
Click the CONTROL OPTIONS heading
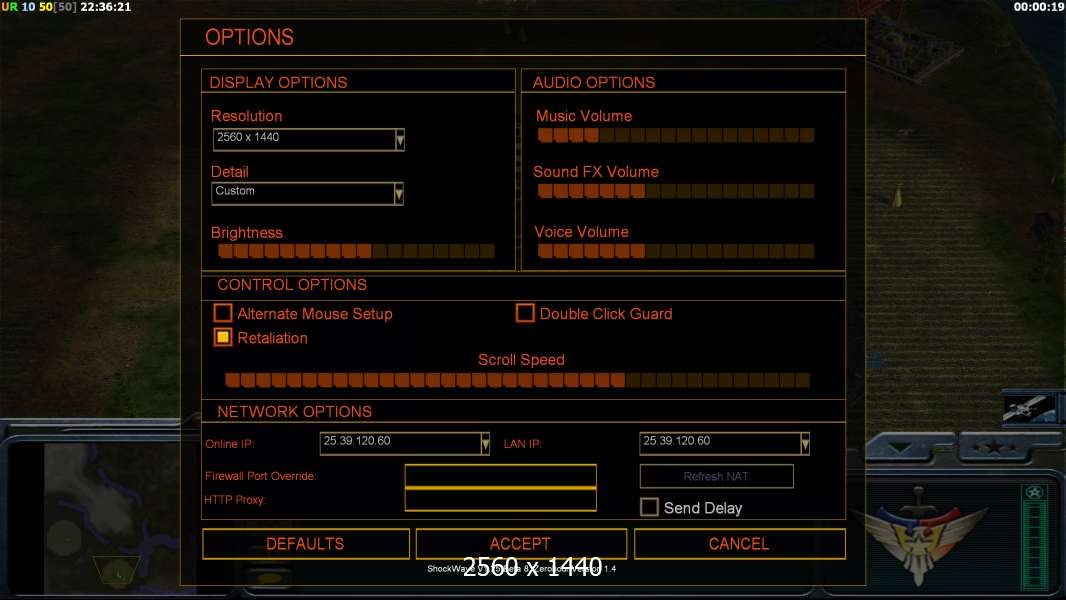pos(292,285)
